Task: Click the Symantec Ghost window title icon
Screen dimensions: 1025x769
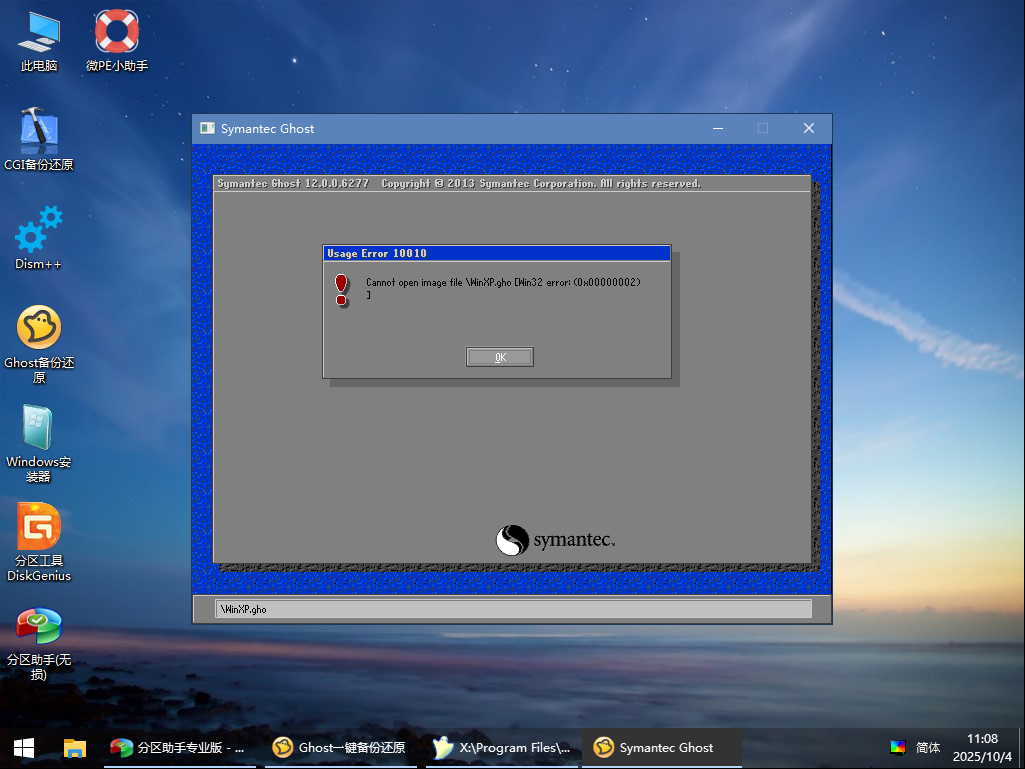Action: pyautogui.click(x=207, y=128)
